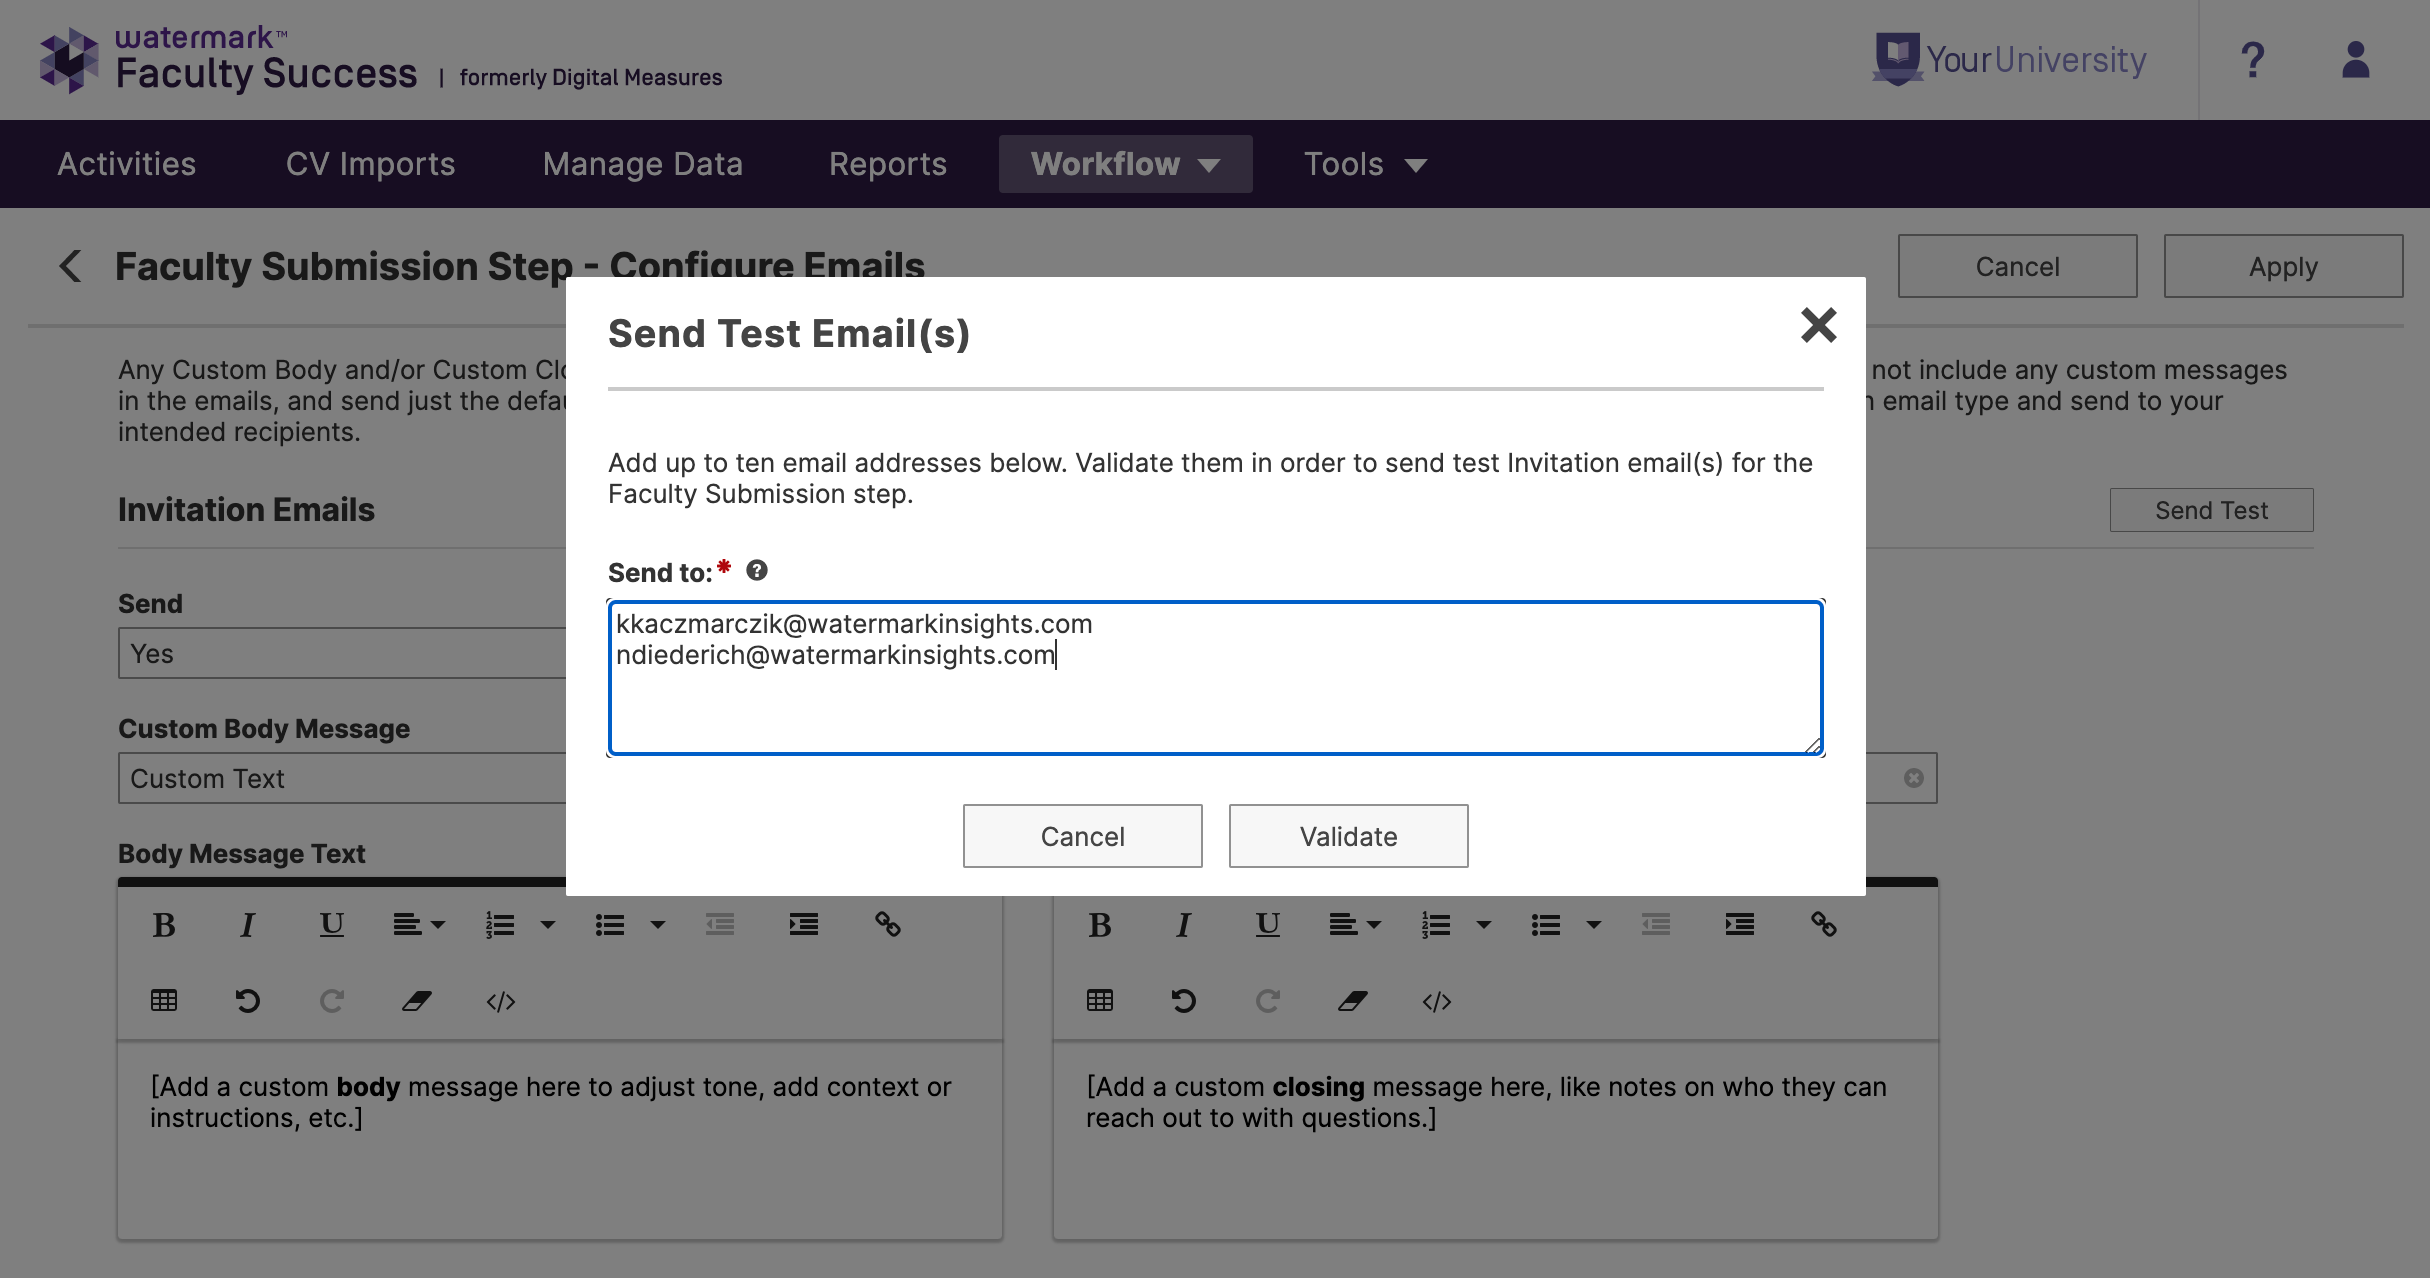Click the back arrow next to the page title
The height and width of the screenshot is (1278, 2430).
70,266
